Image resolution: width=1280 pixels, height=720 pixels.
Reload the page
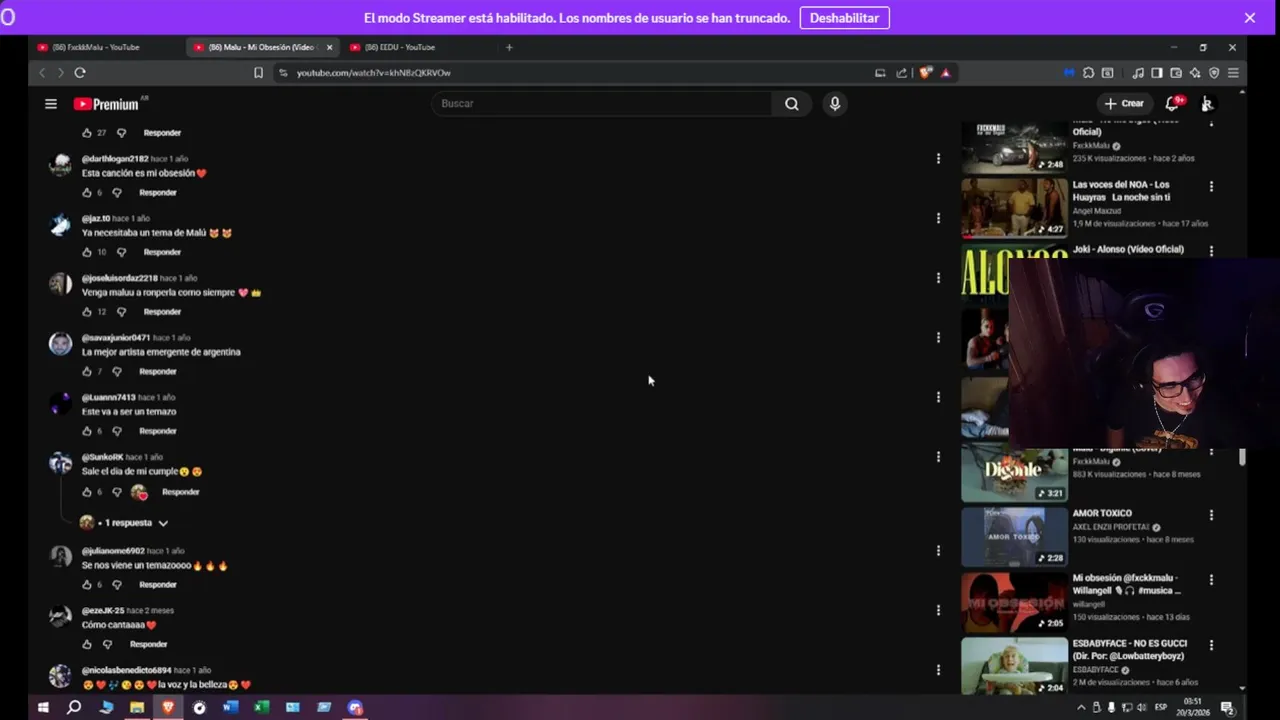80,73
